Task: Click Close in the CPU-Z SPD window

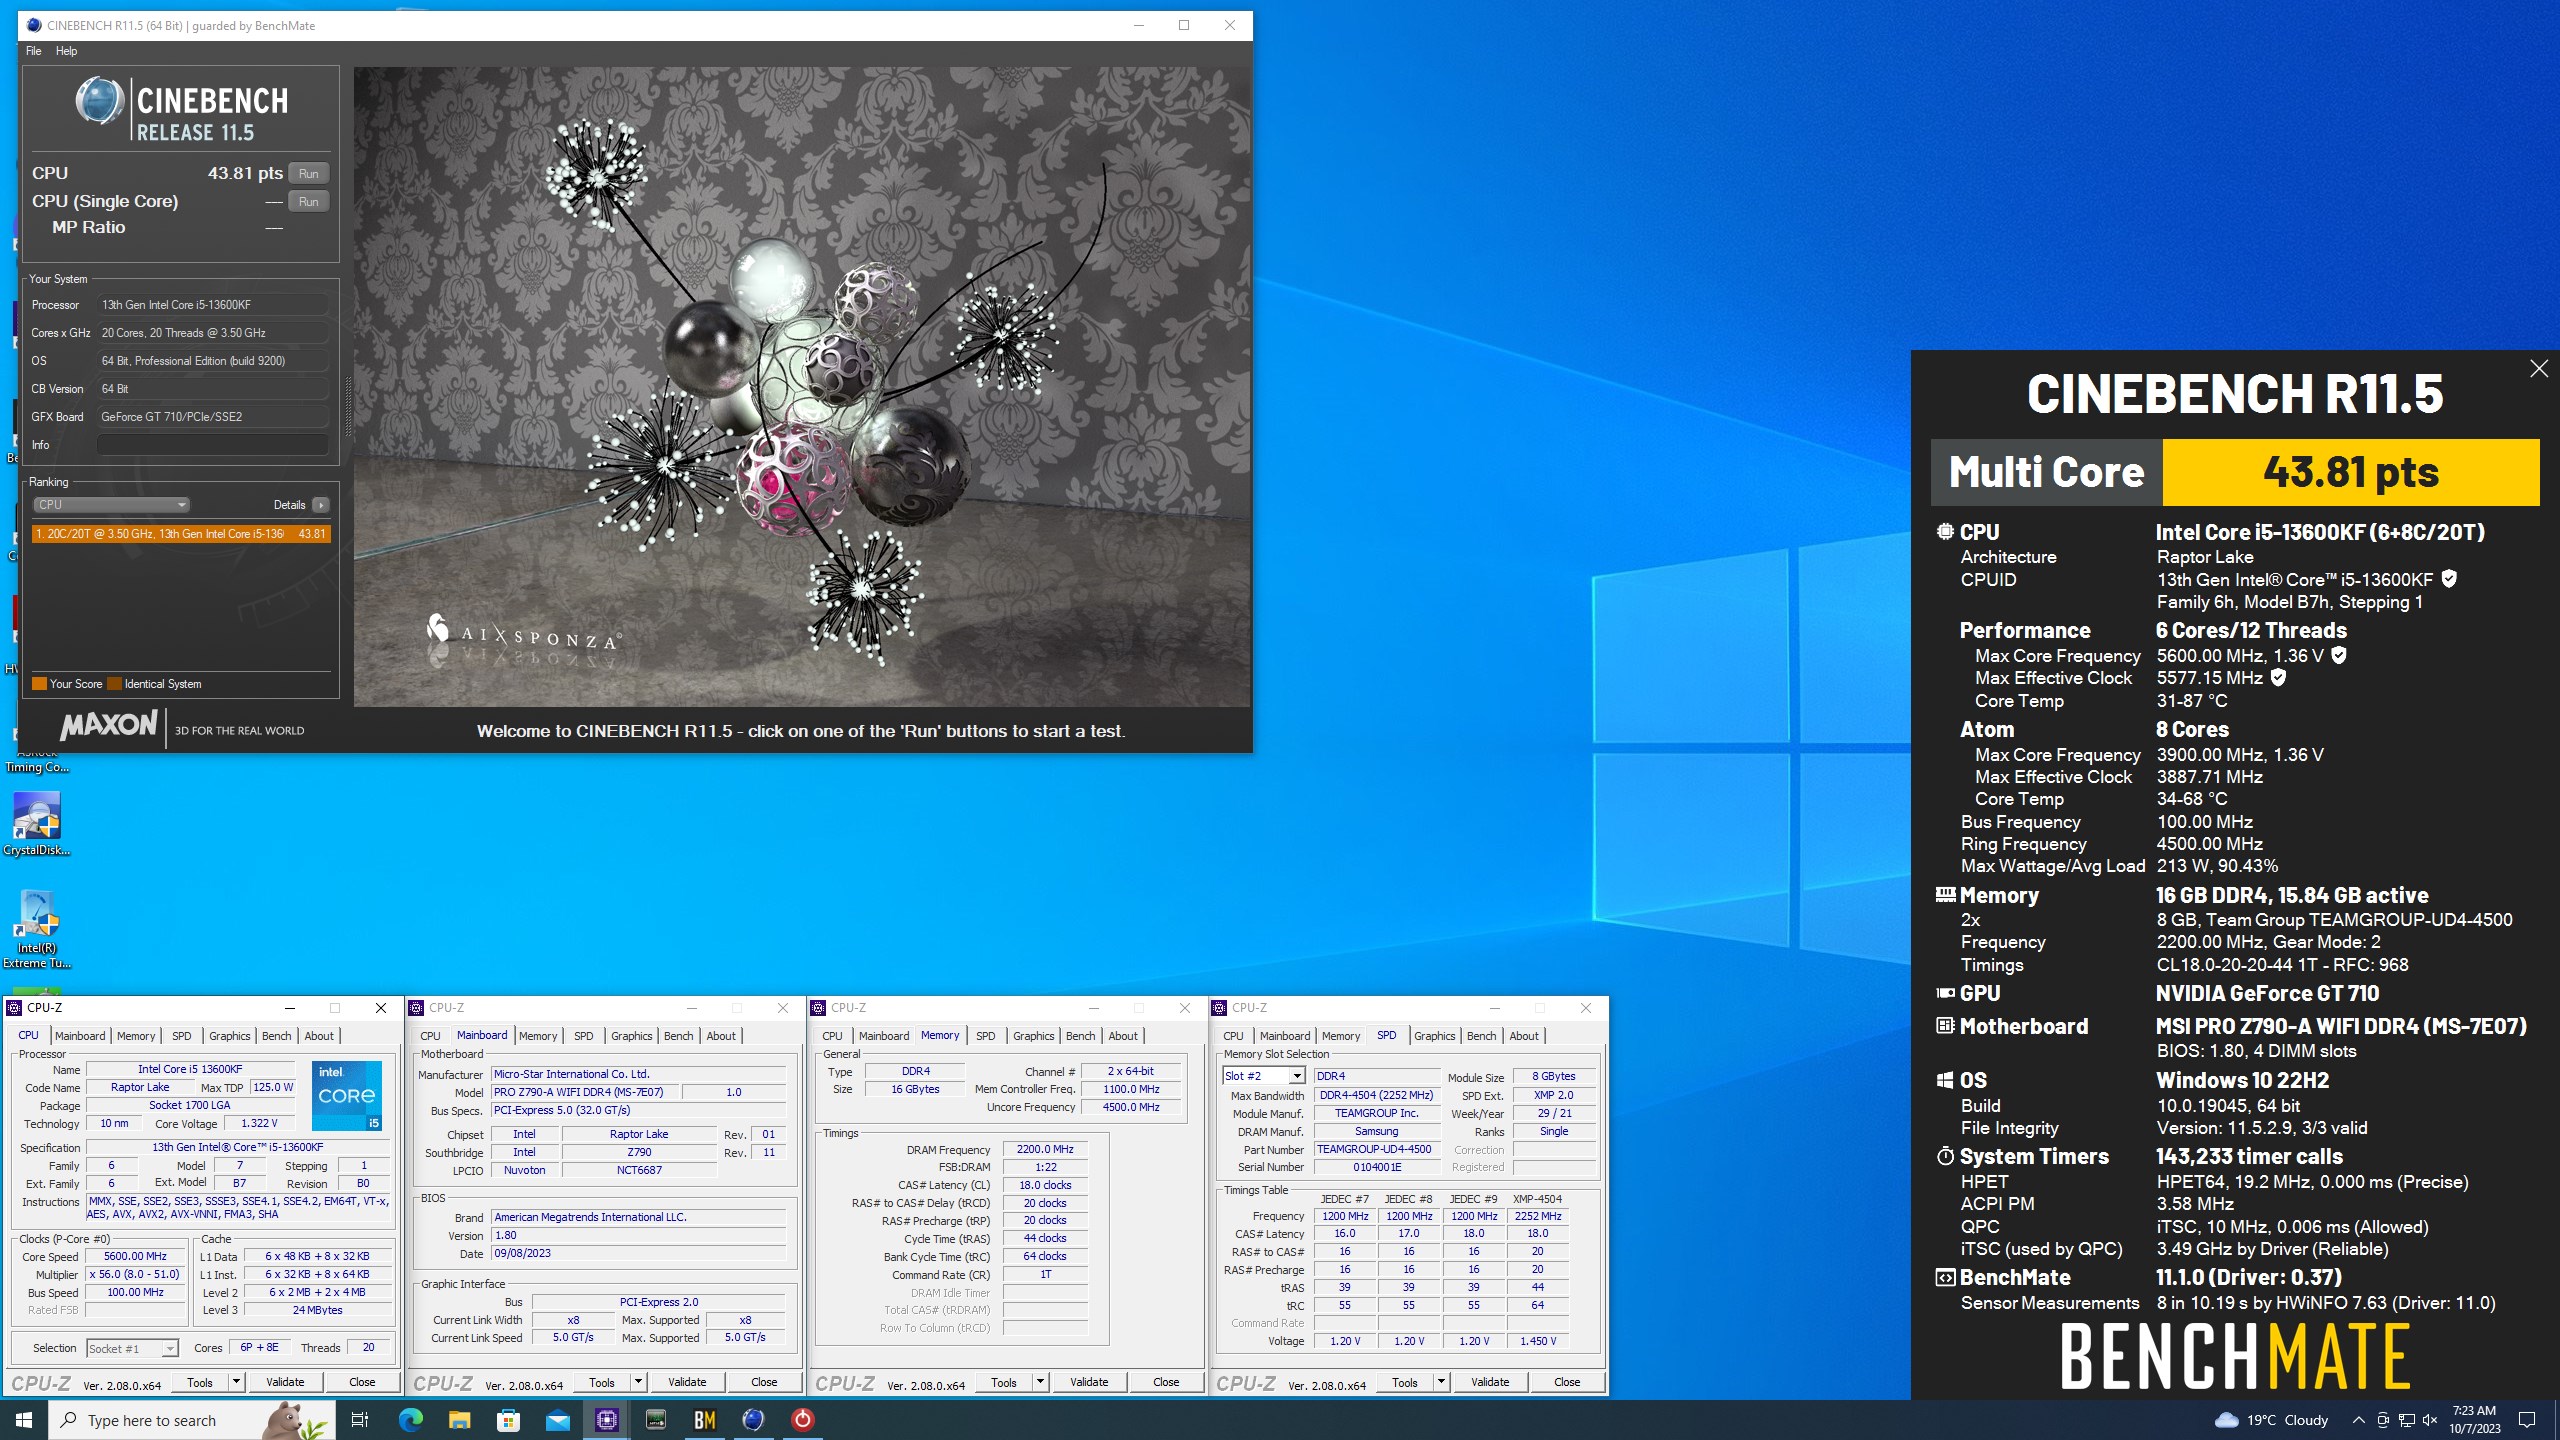Action: click(1567, 1382)
